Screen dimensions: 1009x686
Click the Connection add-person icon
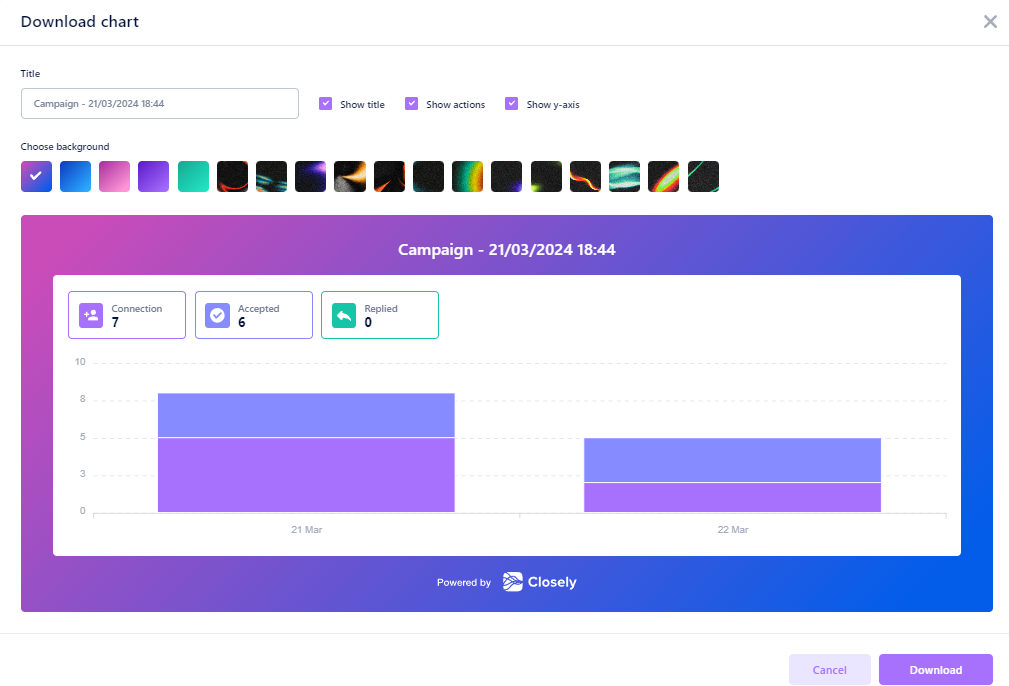click(x=91, y=315)
